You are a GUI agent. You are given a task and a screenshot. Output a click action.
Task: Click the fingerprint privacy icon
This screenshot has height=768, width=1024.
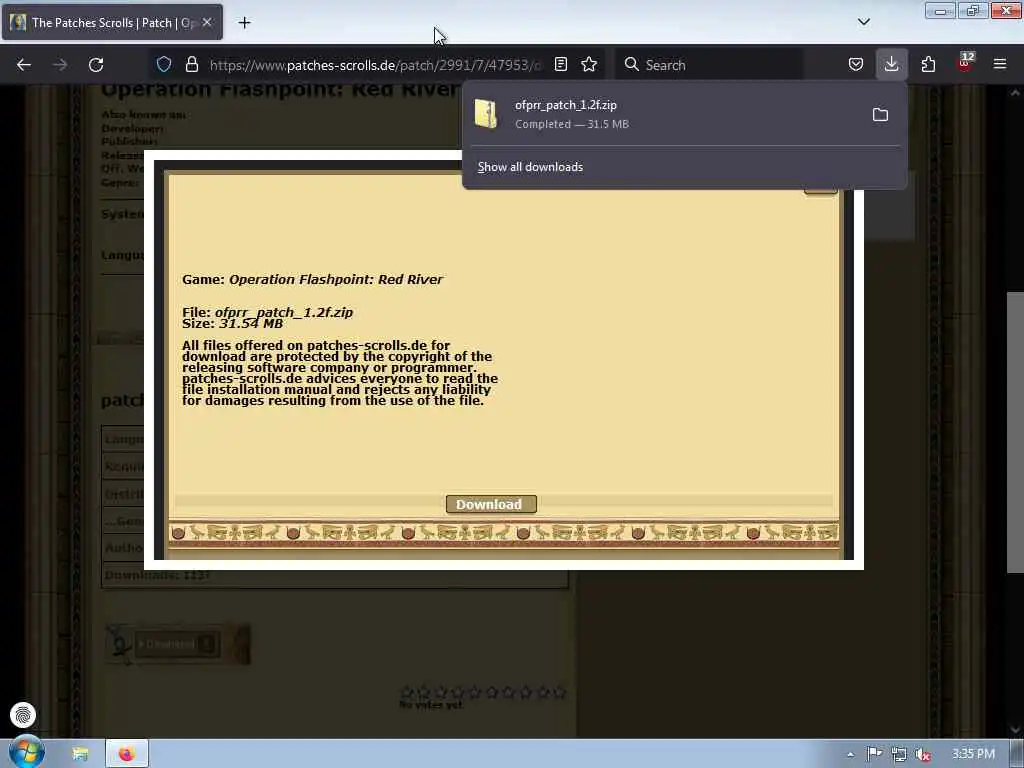coord(23,715)
